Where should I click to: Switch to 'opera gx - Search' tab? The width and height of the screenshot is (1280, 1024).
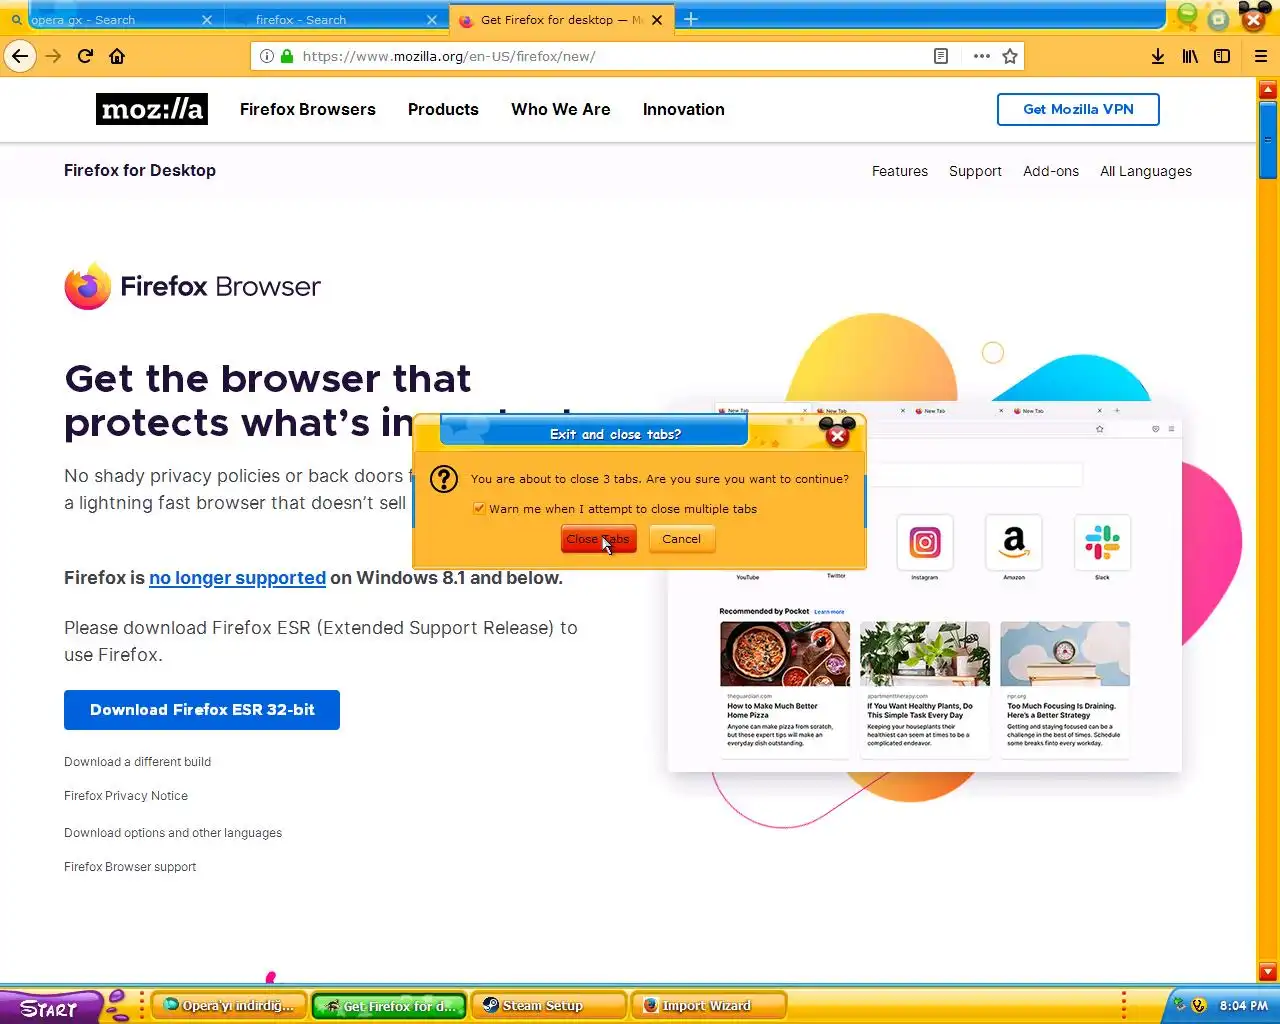point(110,20)
